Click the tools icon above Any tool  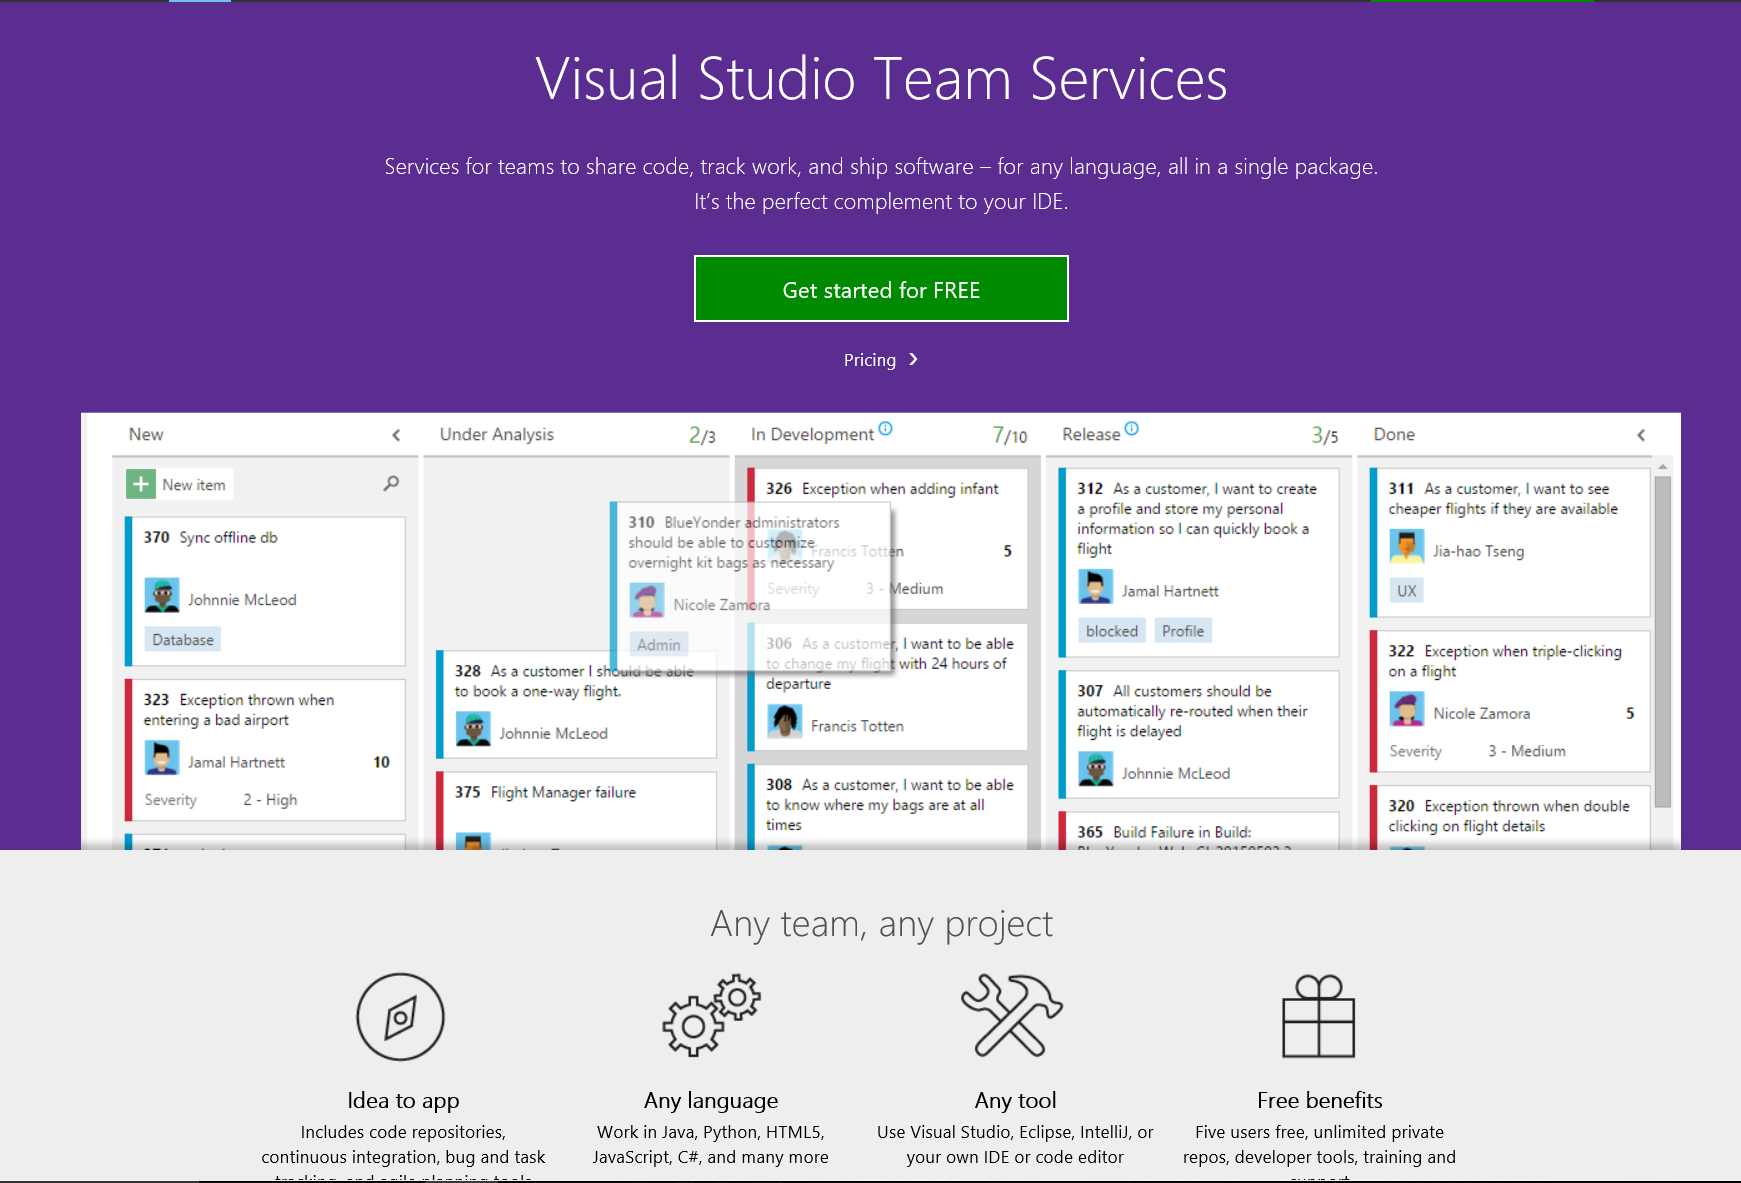[1015, 1015]
